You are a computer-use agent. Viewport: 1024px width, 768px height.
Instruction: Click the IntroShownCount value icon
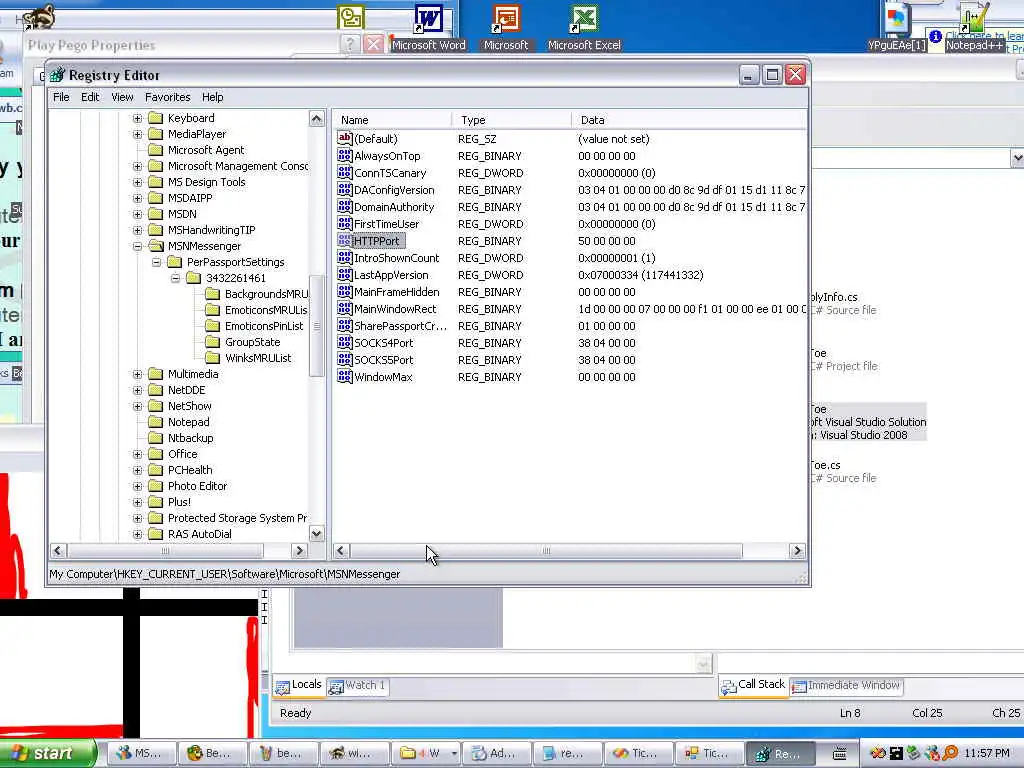(344, 257)
